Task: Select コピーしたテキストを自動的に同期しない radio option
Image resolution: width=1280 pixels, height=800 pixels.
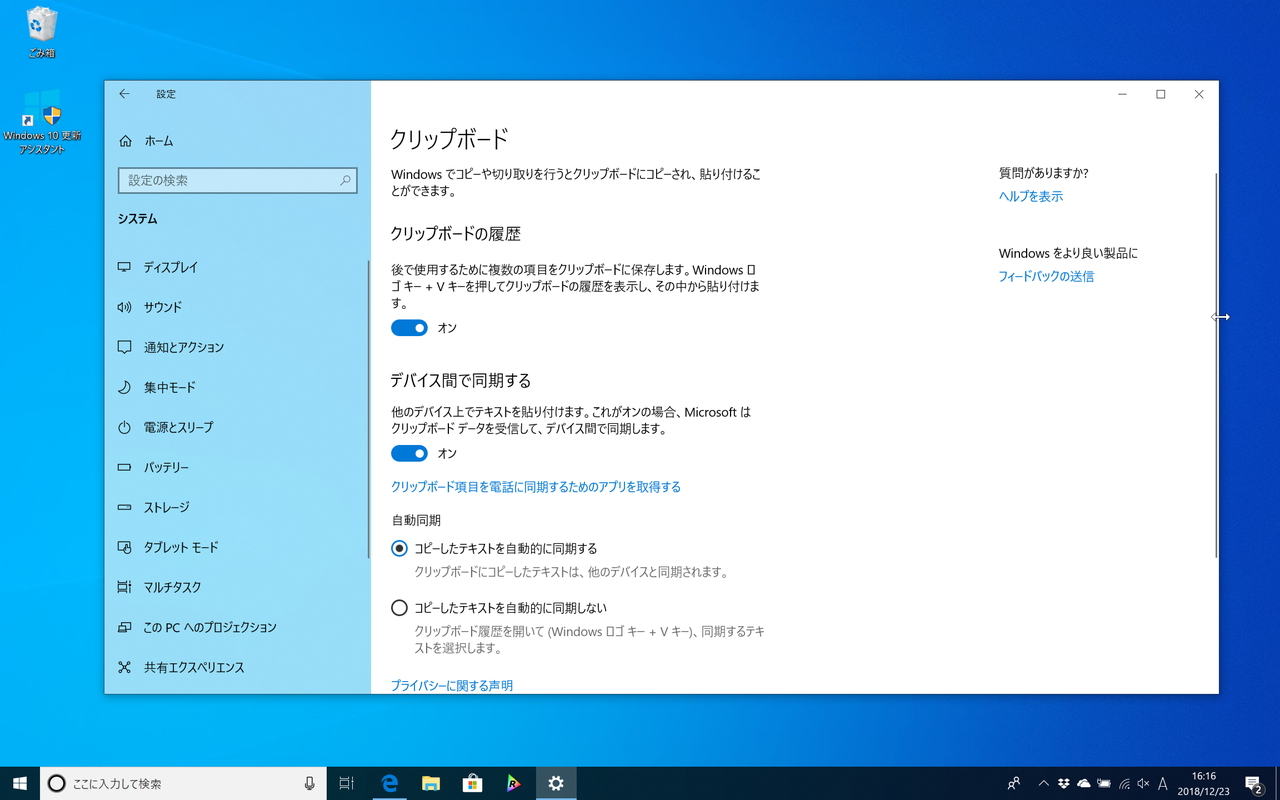Action: [399, 607]
